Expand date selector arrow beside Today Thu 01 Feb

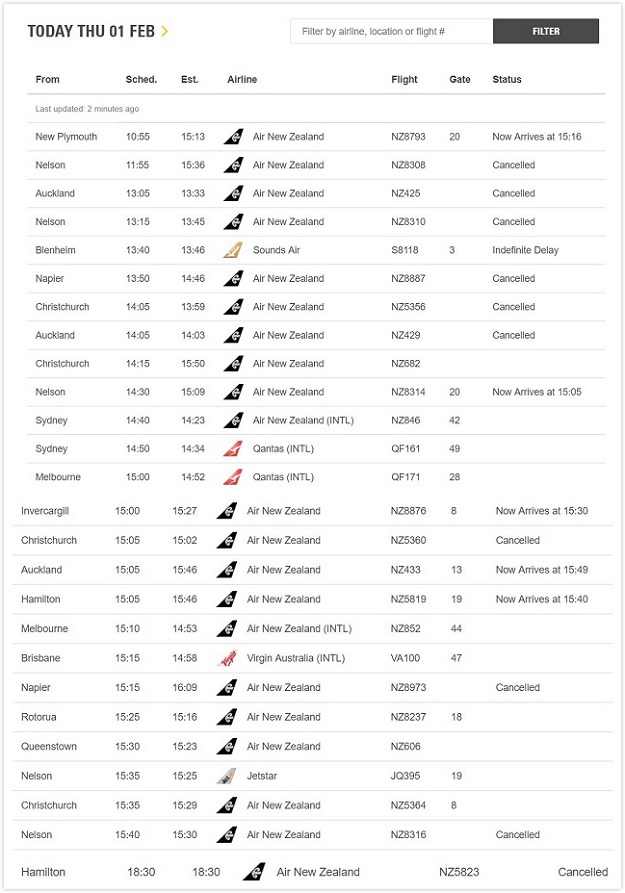coord(165,31)
